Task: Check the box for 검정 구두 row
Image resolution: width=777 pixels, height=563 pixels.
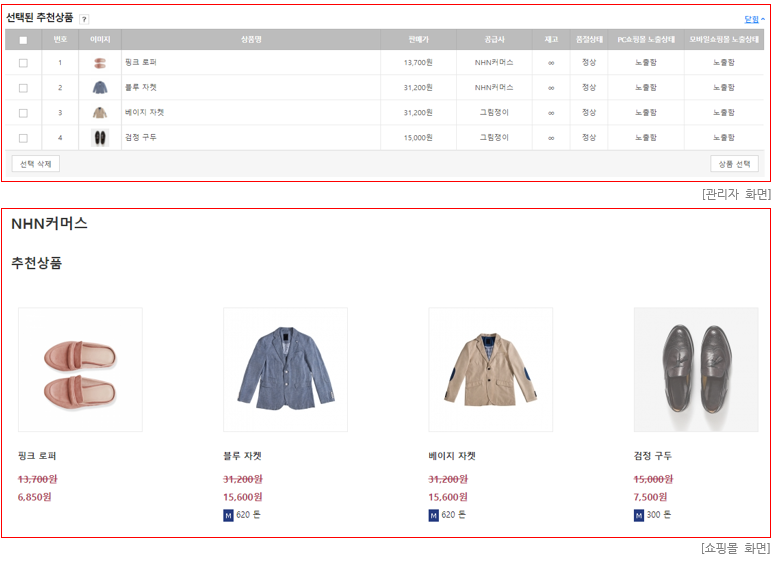Action: pos(23,138)
